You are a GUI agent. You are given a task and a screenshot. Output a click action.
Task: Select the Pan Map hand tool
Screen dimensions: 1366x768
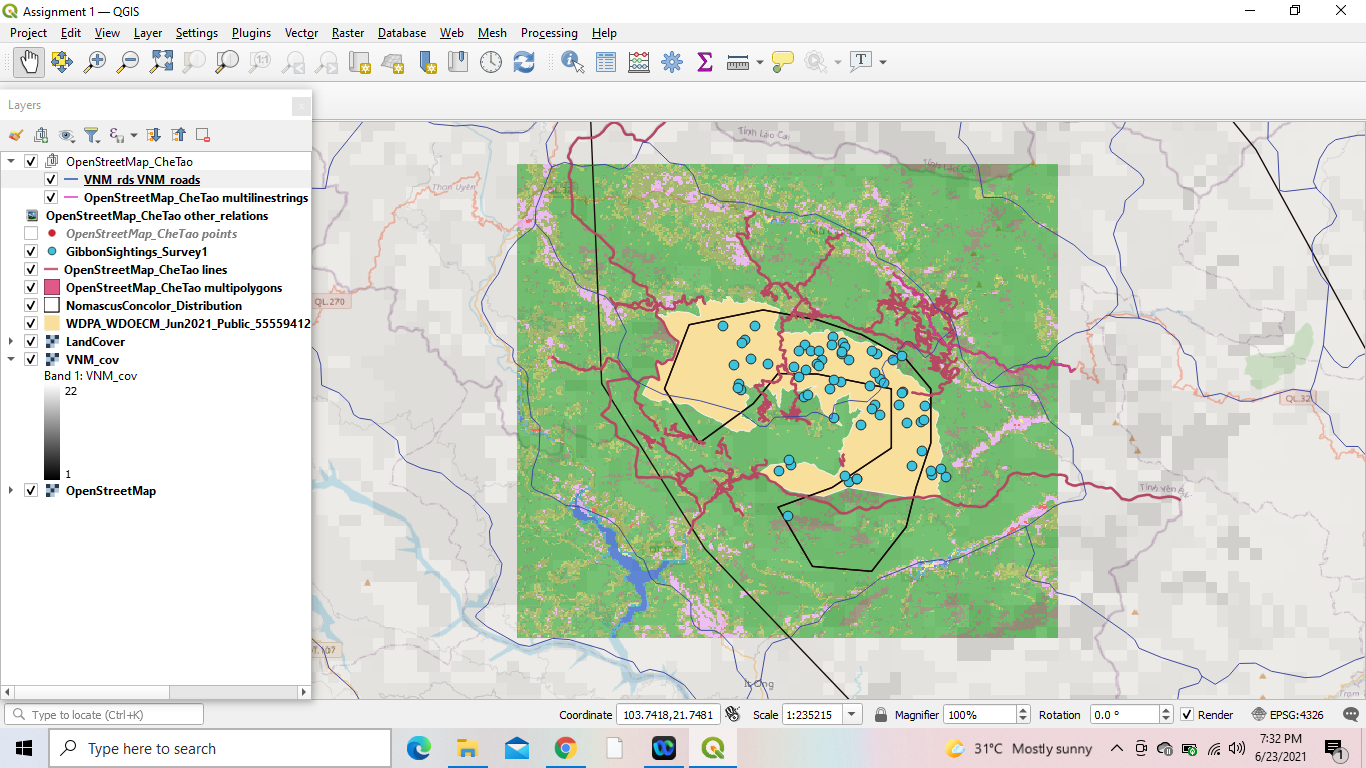tap(29, 62)
